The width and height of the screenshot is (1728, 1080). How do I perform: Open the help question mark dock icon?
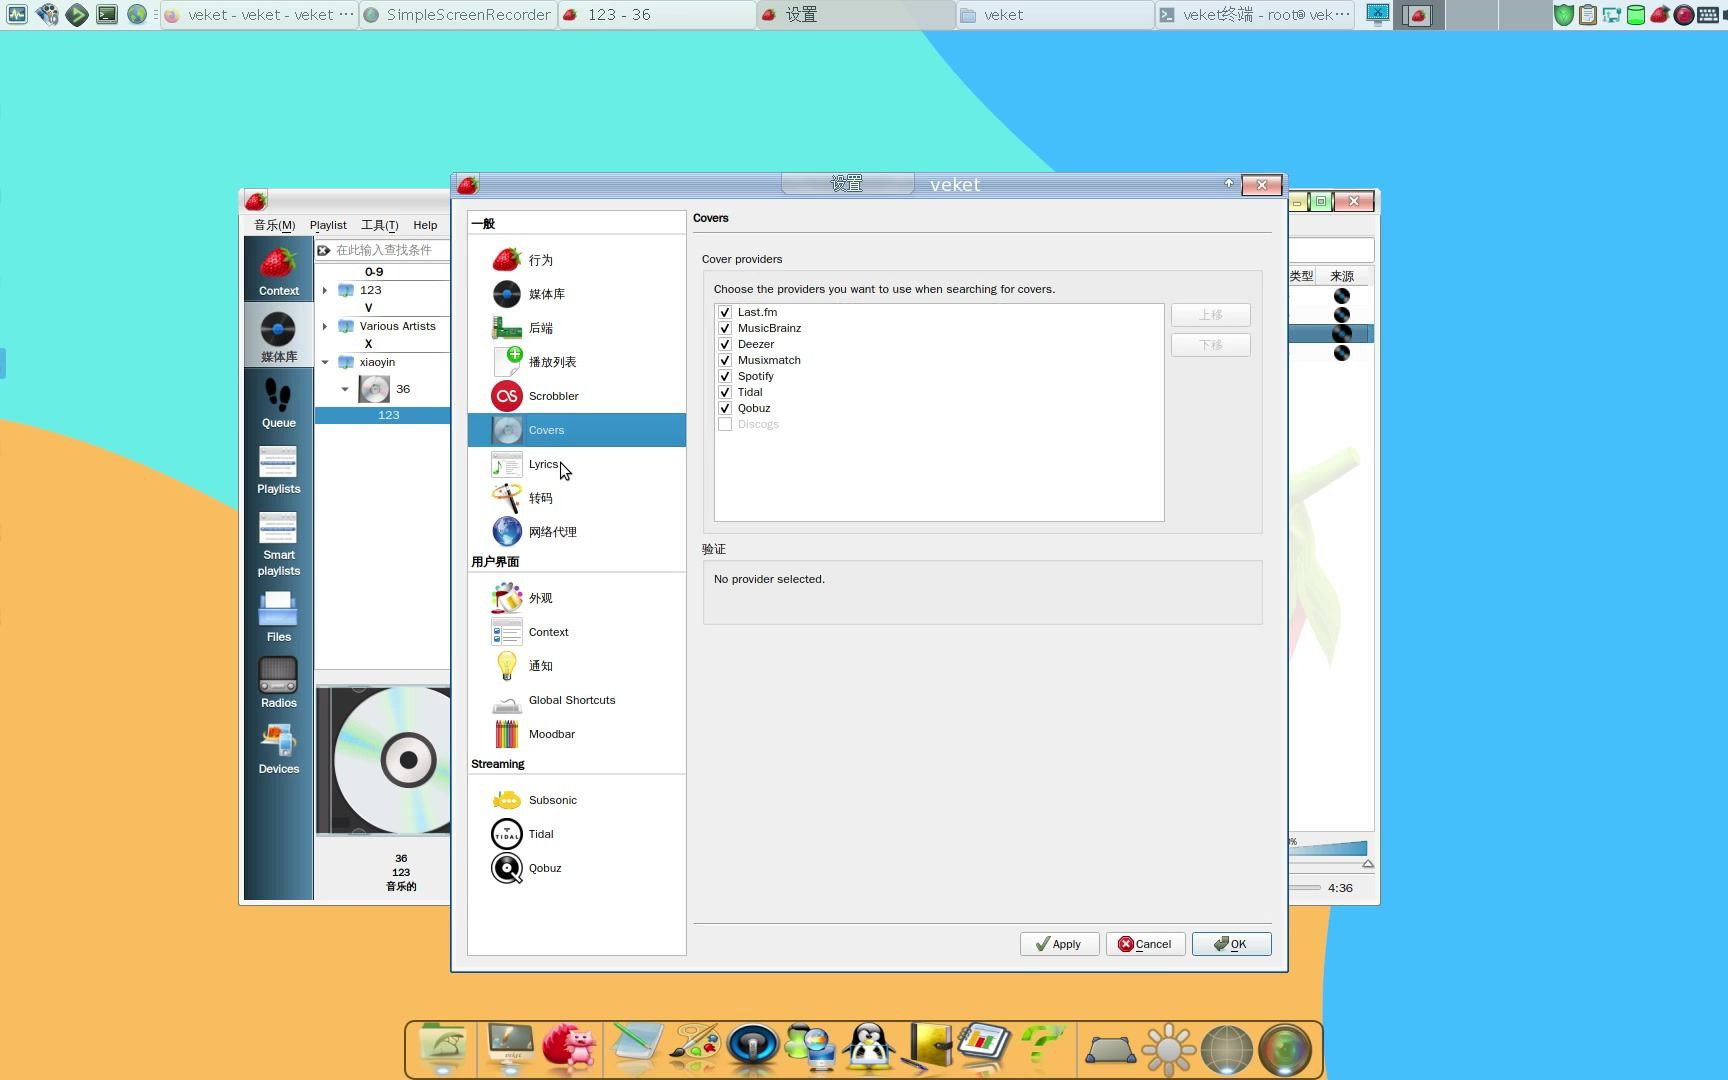(x=1042, y=1046)
